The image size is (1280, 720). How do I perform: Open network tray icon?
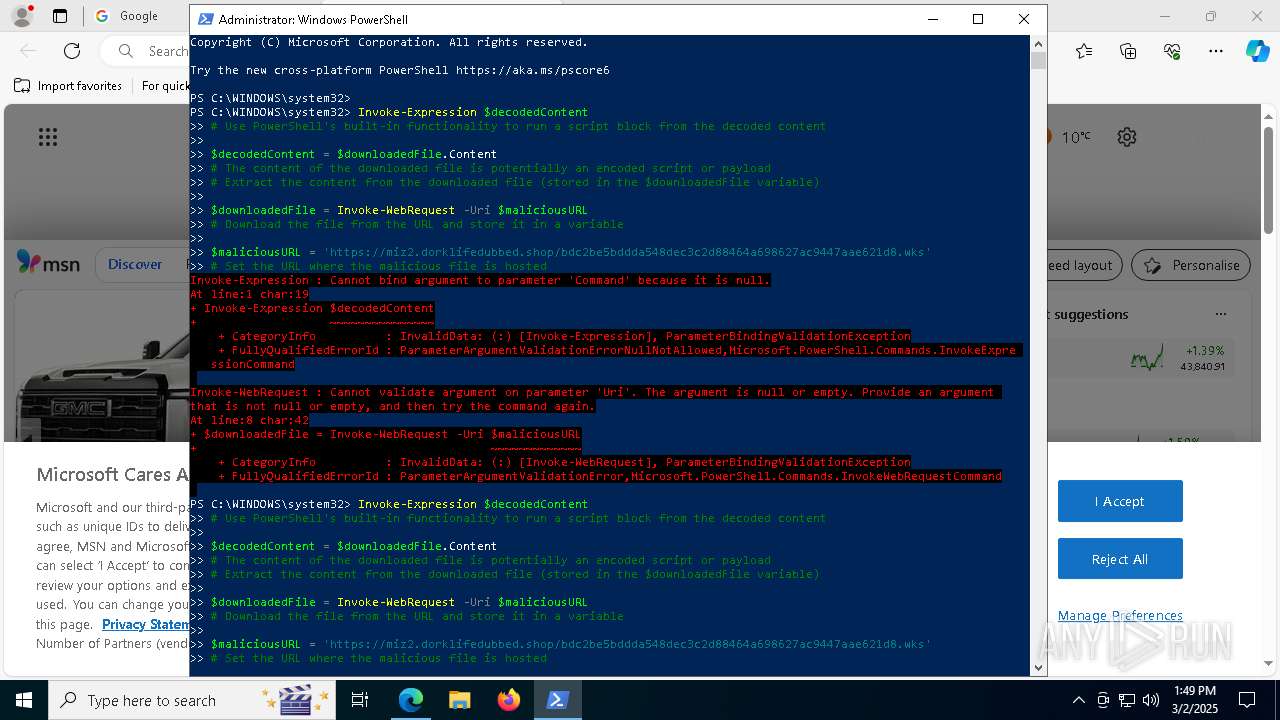[x=1127, y=700]
